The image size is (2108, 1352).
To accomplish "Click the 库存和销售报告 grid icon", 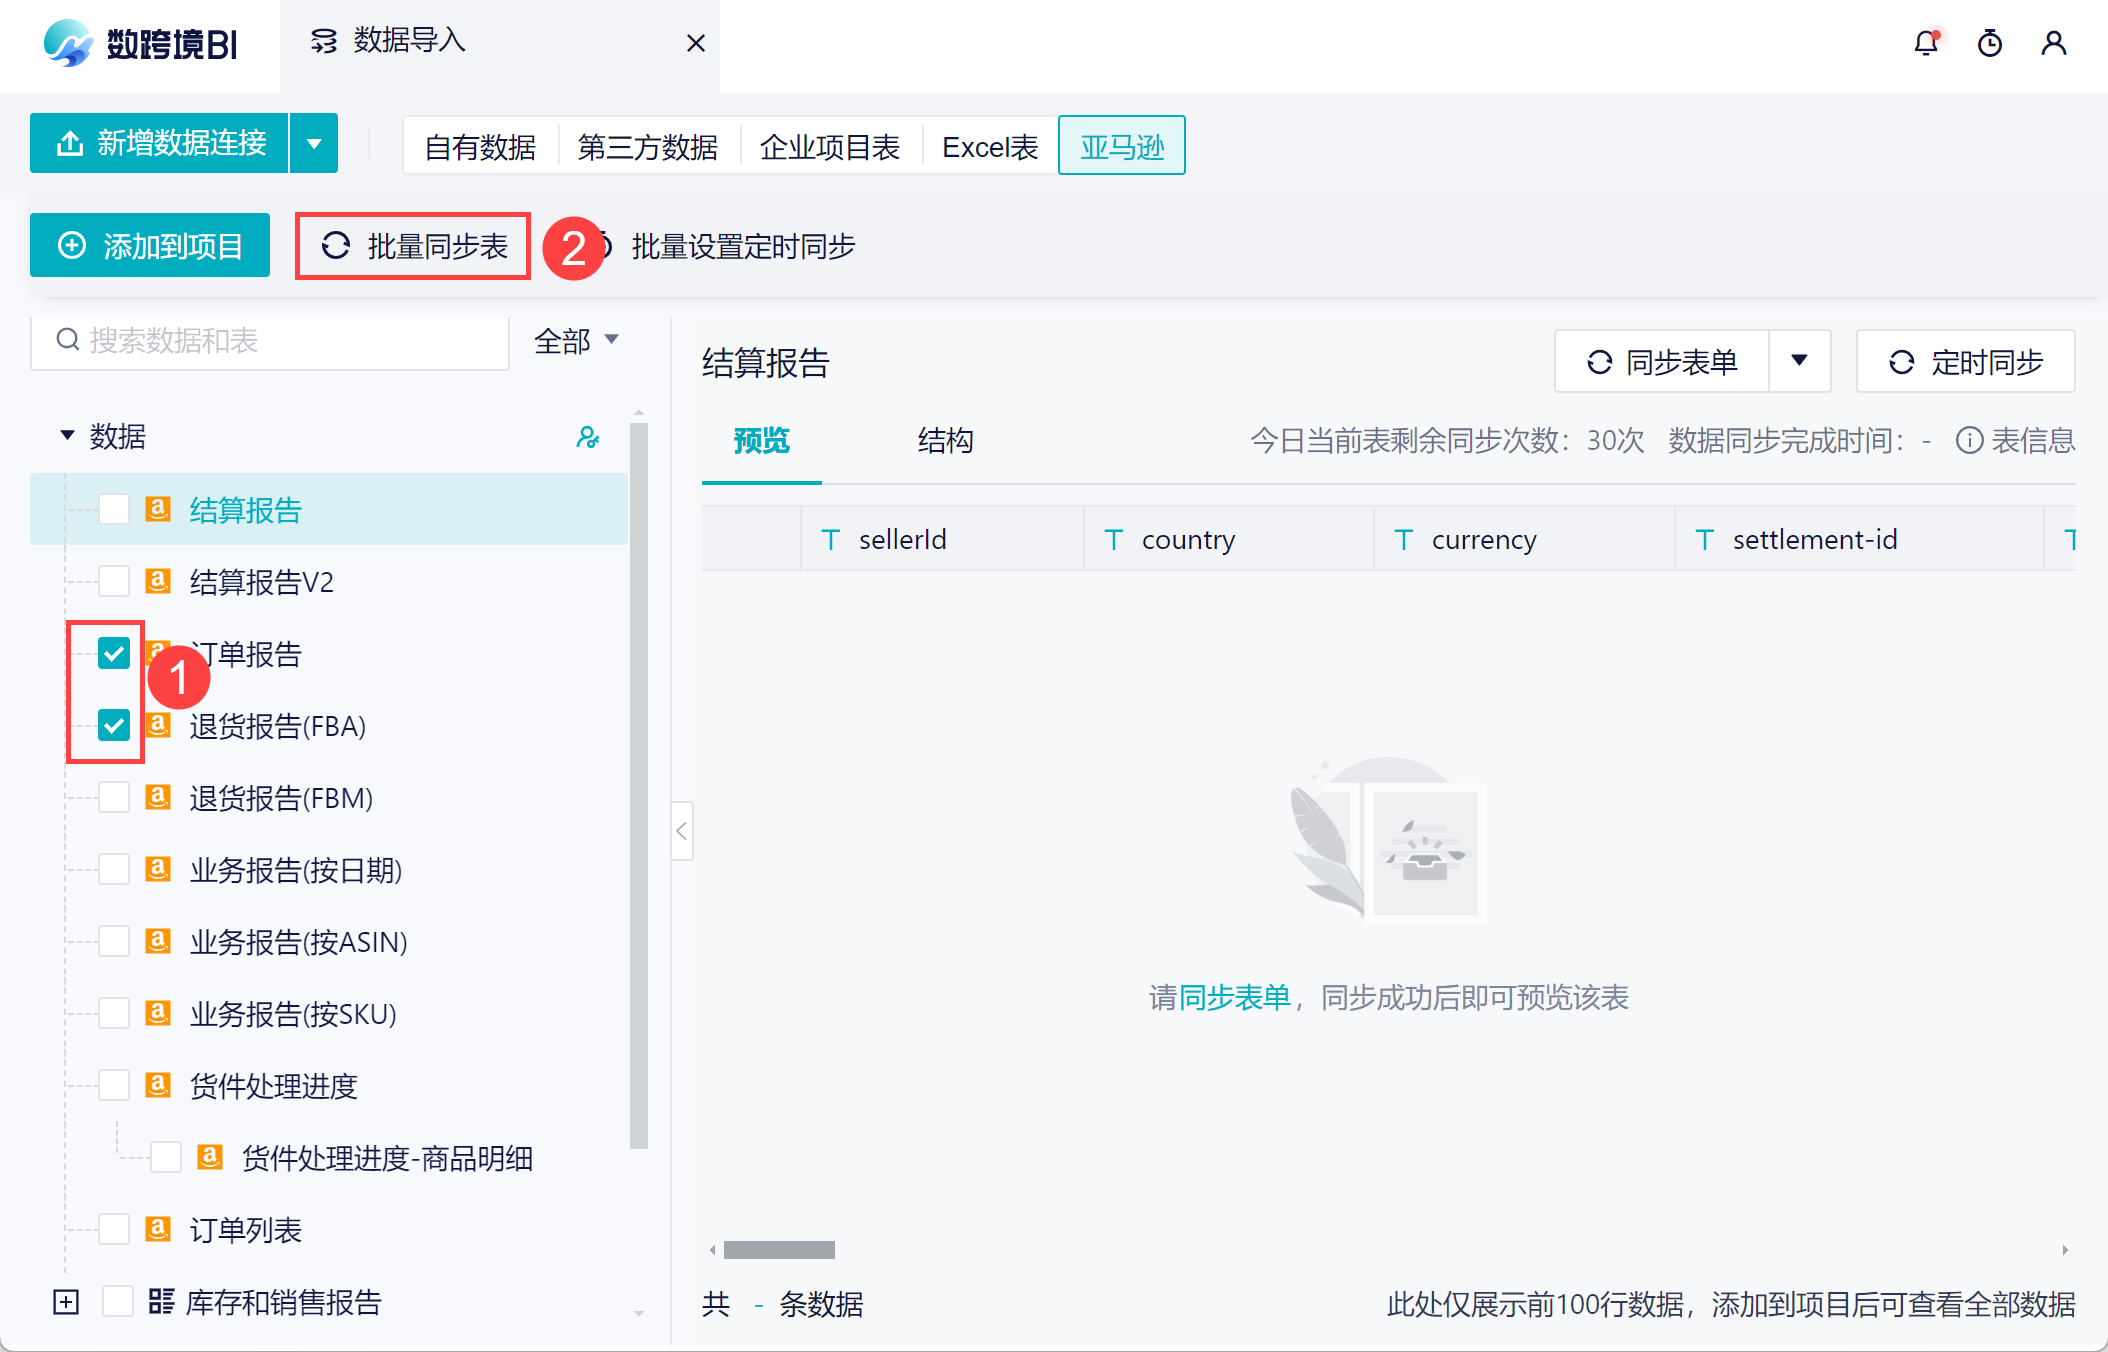I will click(161, 1301).
